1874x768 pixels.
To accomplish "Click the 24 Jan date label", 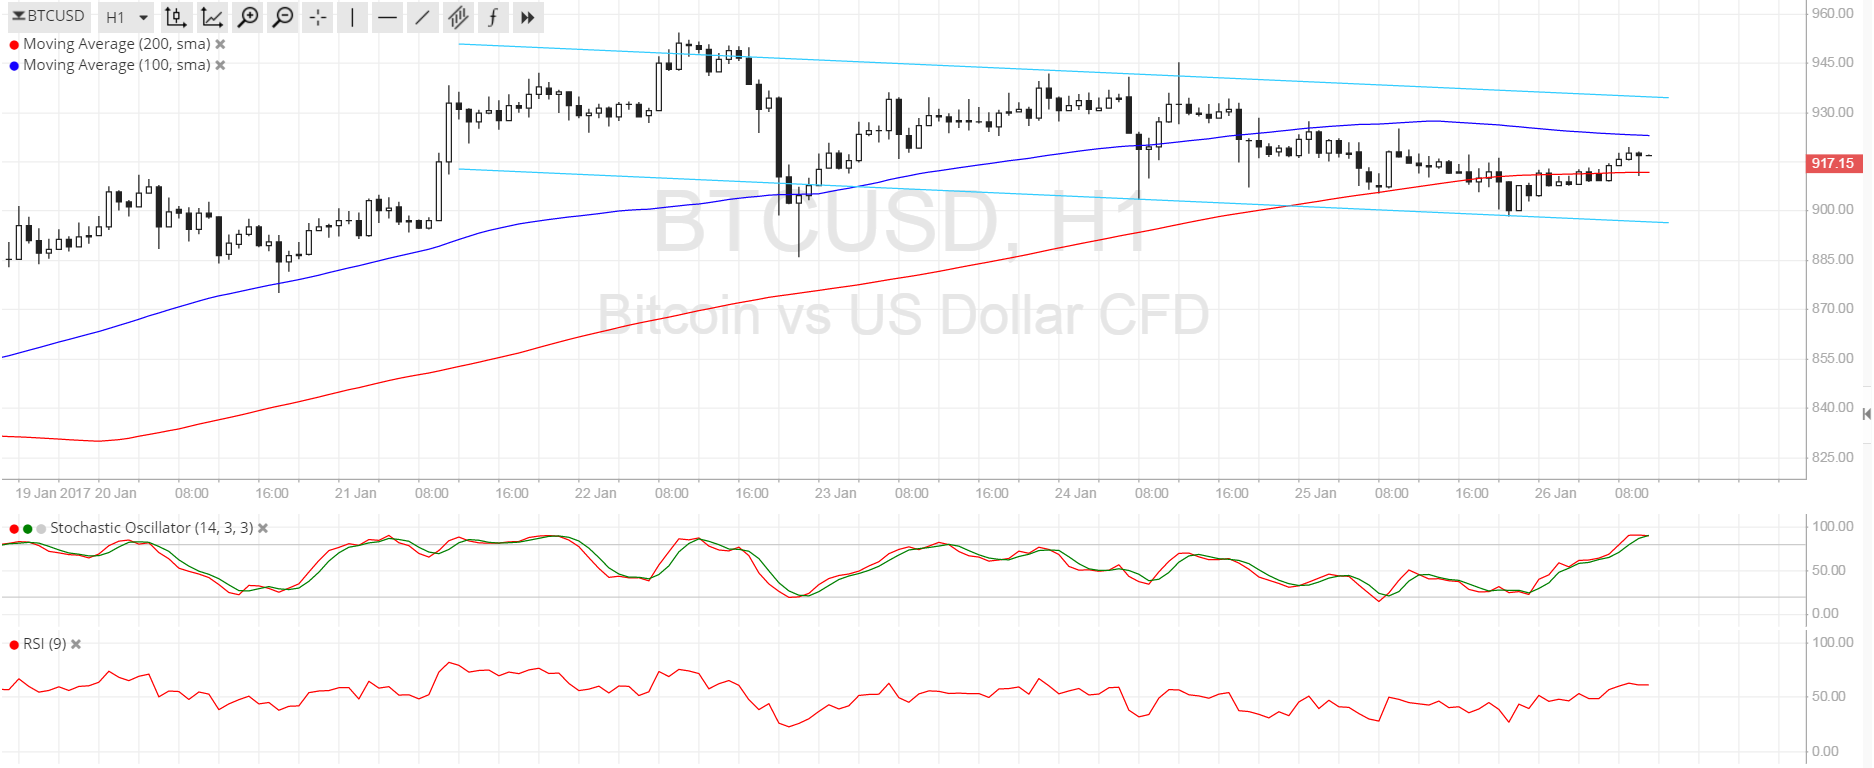I will click(x=1075, y=493).
